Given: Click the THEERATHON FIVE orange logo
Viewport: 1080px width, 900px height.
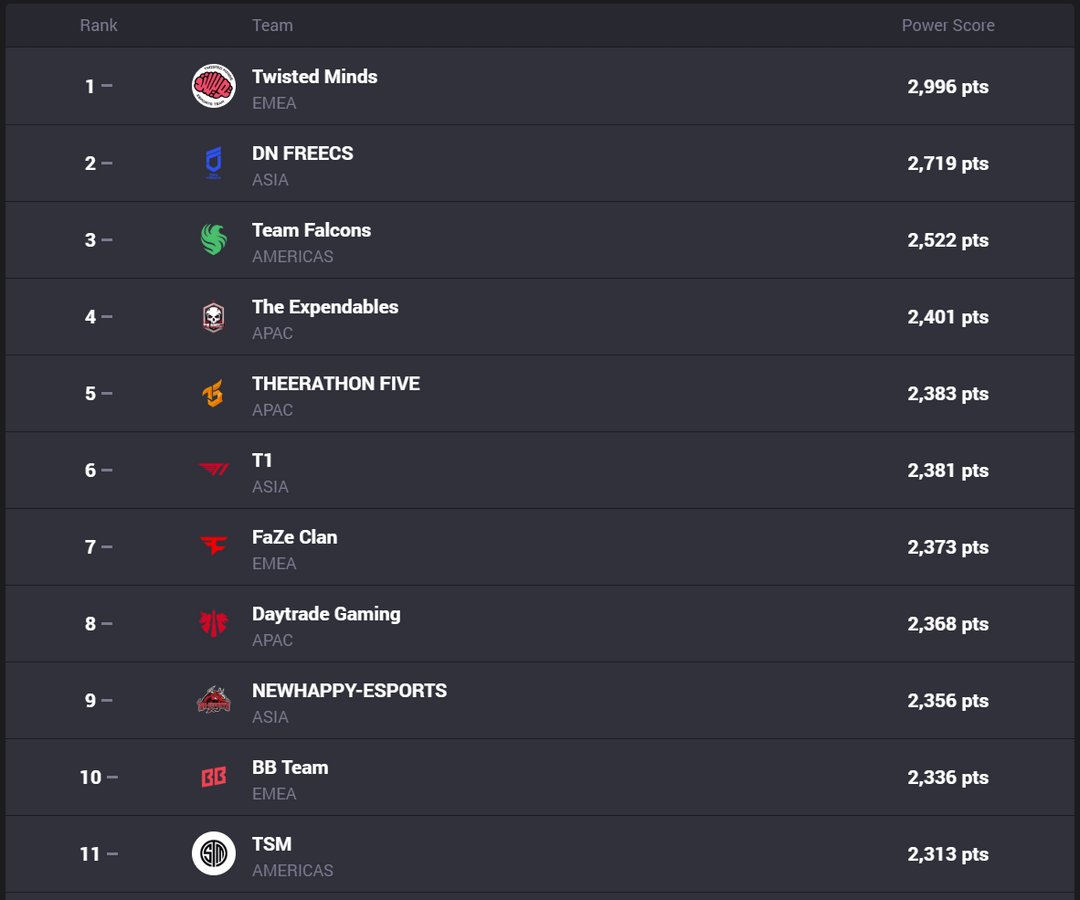Looking at the screenshot, I should pyautogui.click(x=213, y=394).
